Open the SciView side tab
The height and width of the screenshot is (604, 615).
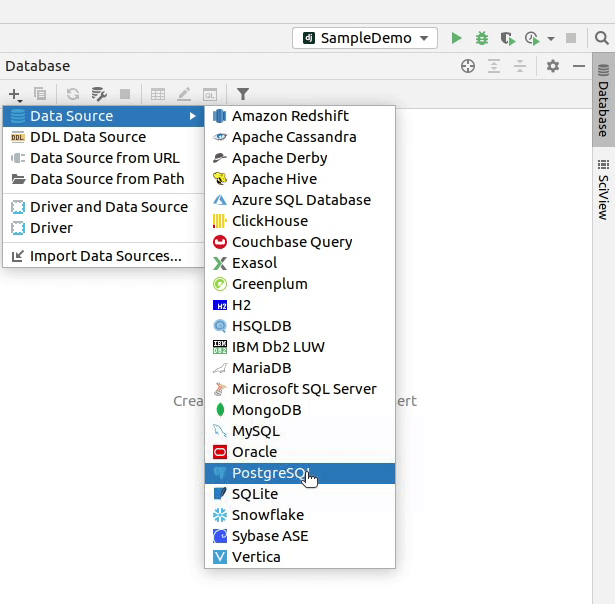coord(603,189)
